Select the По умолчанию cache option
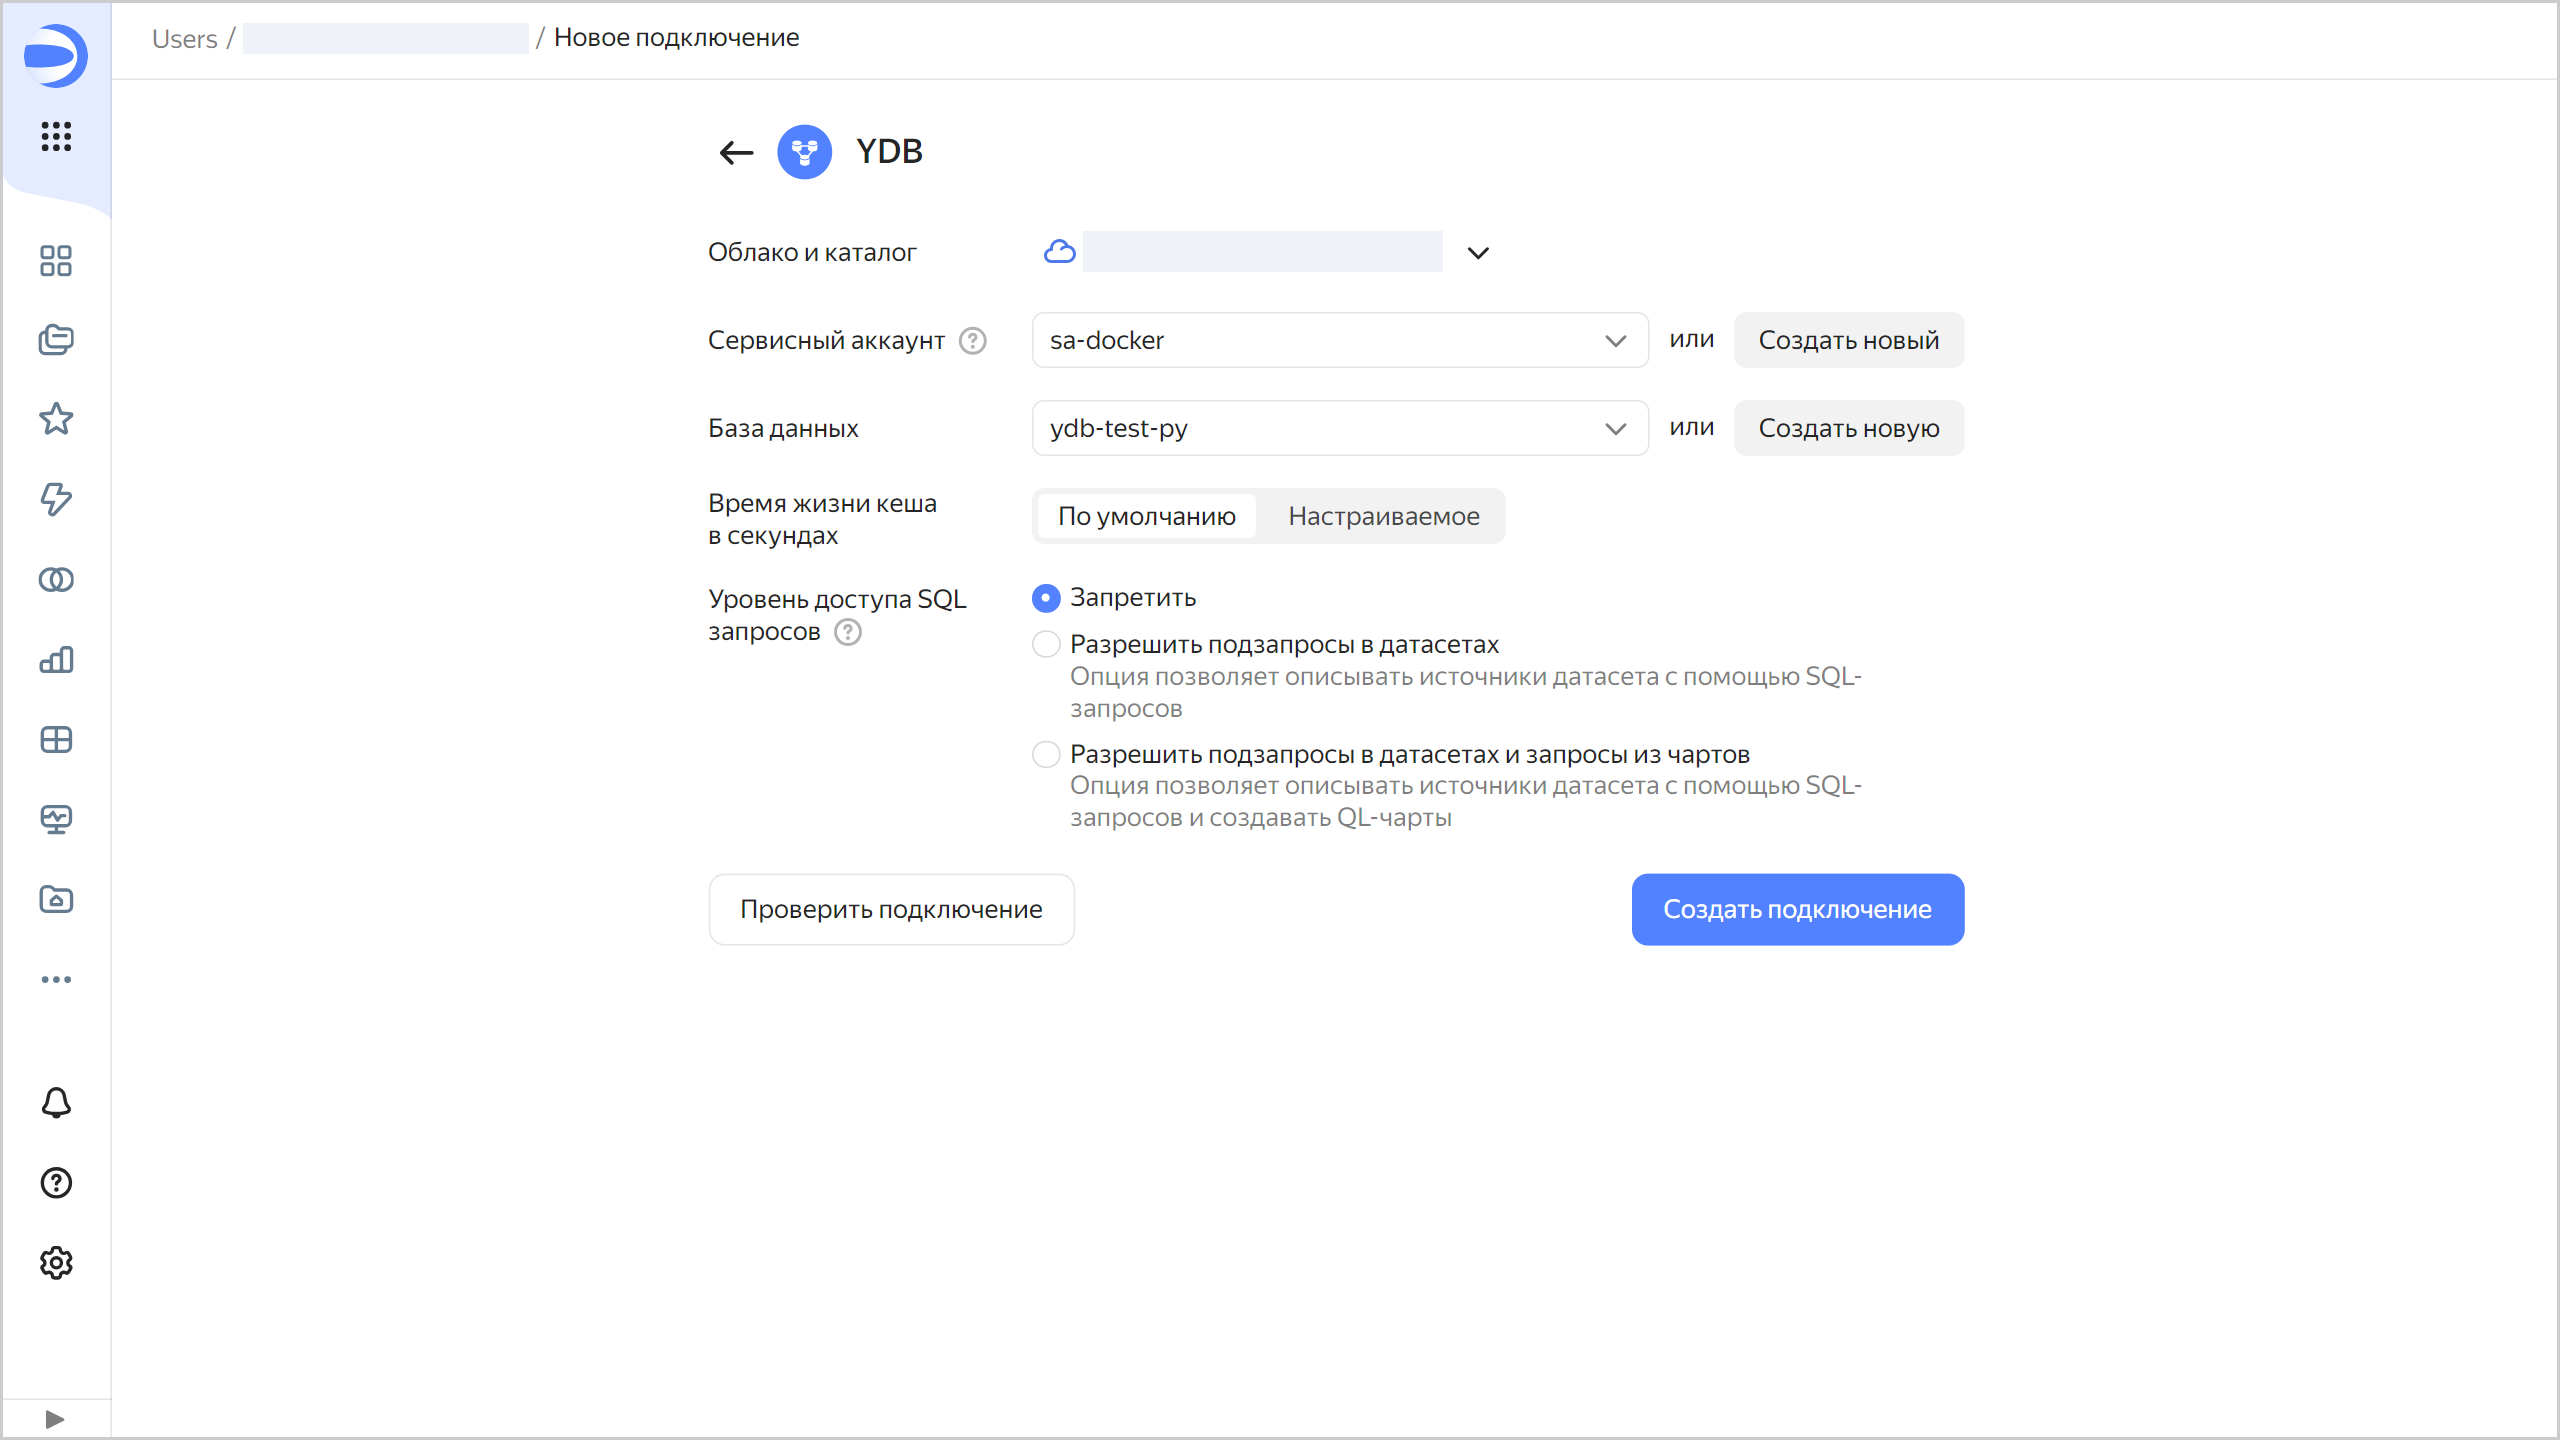Viewport: 2560px width, 1440px height. 1146,517
